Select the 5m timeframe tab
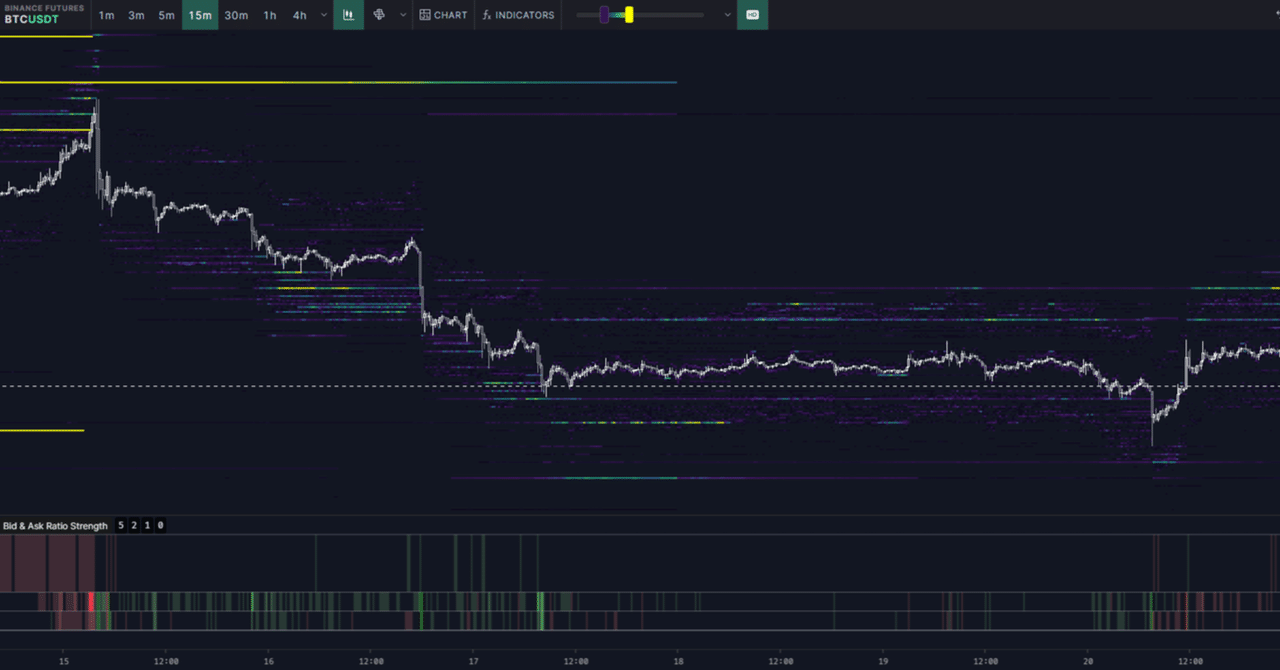 coord(166,15)
